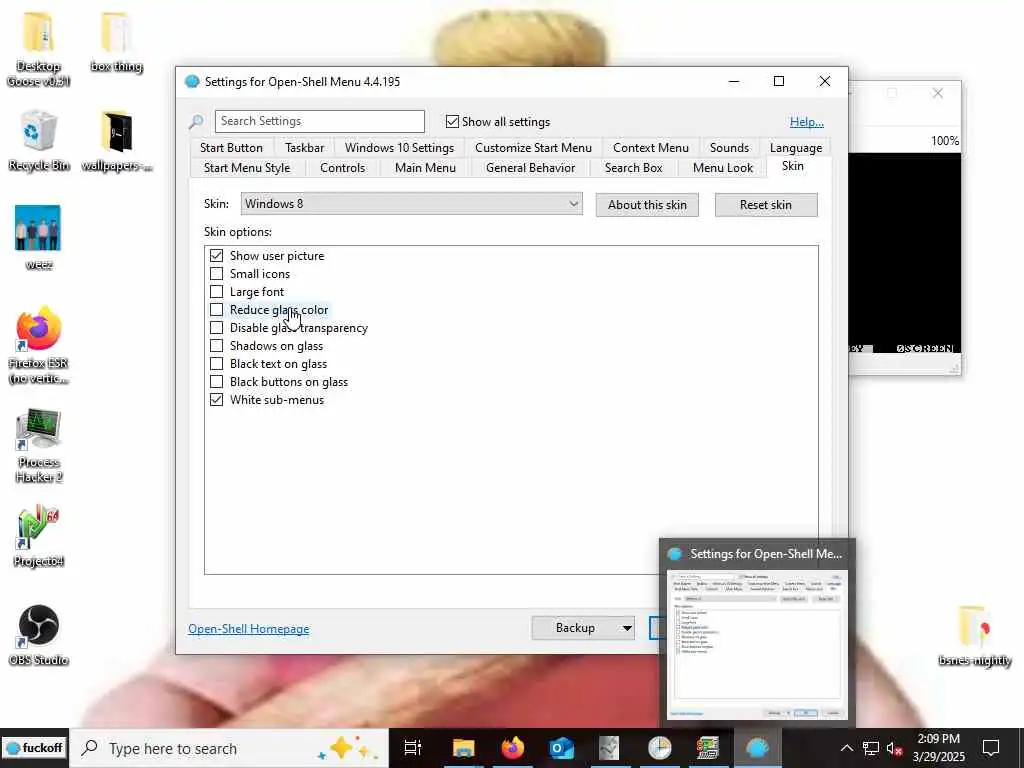This screenshot has width=1024, height=768.
Task: Click the magnifier icon beside Search Settings
Action: pyautogui.click(x=195, y=121)
